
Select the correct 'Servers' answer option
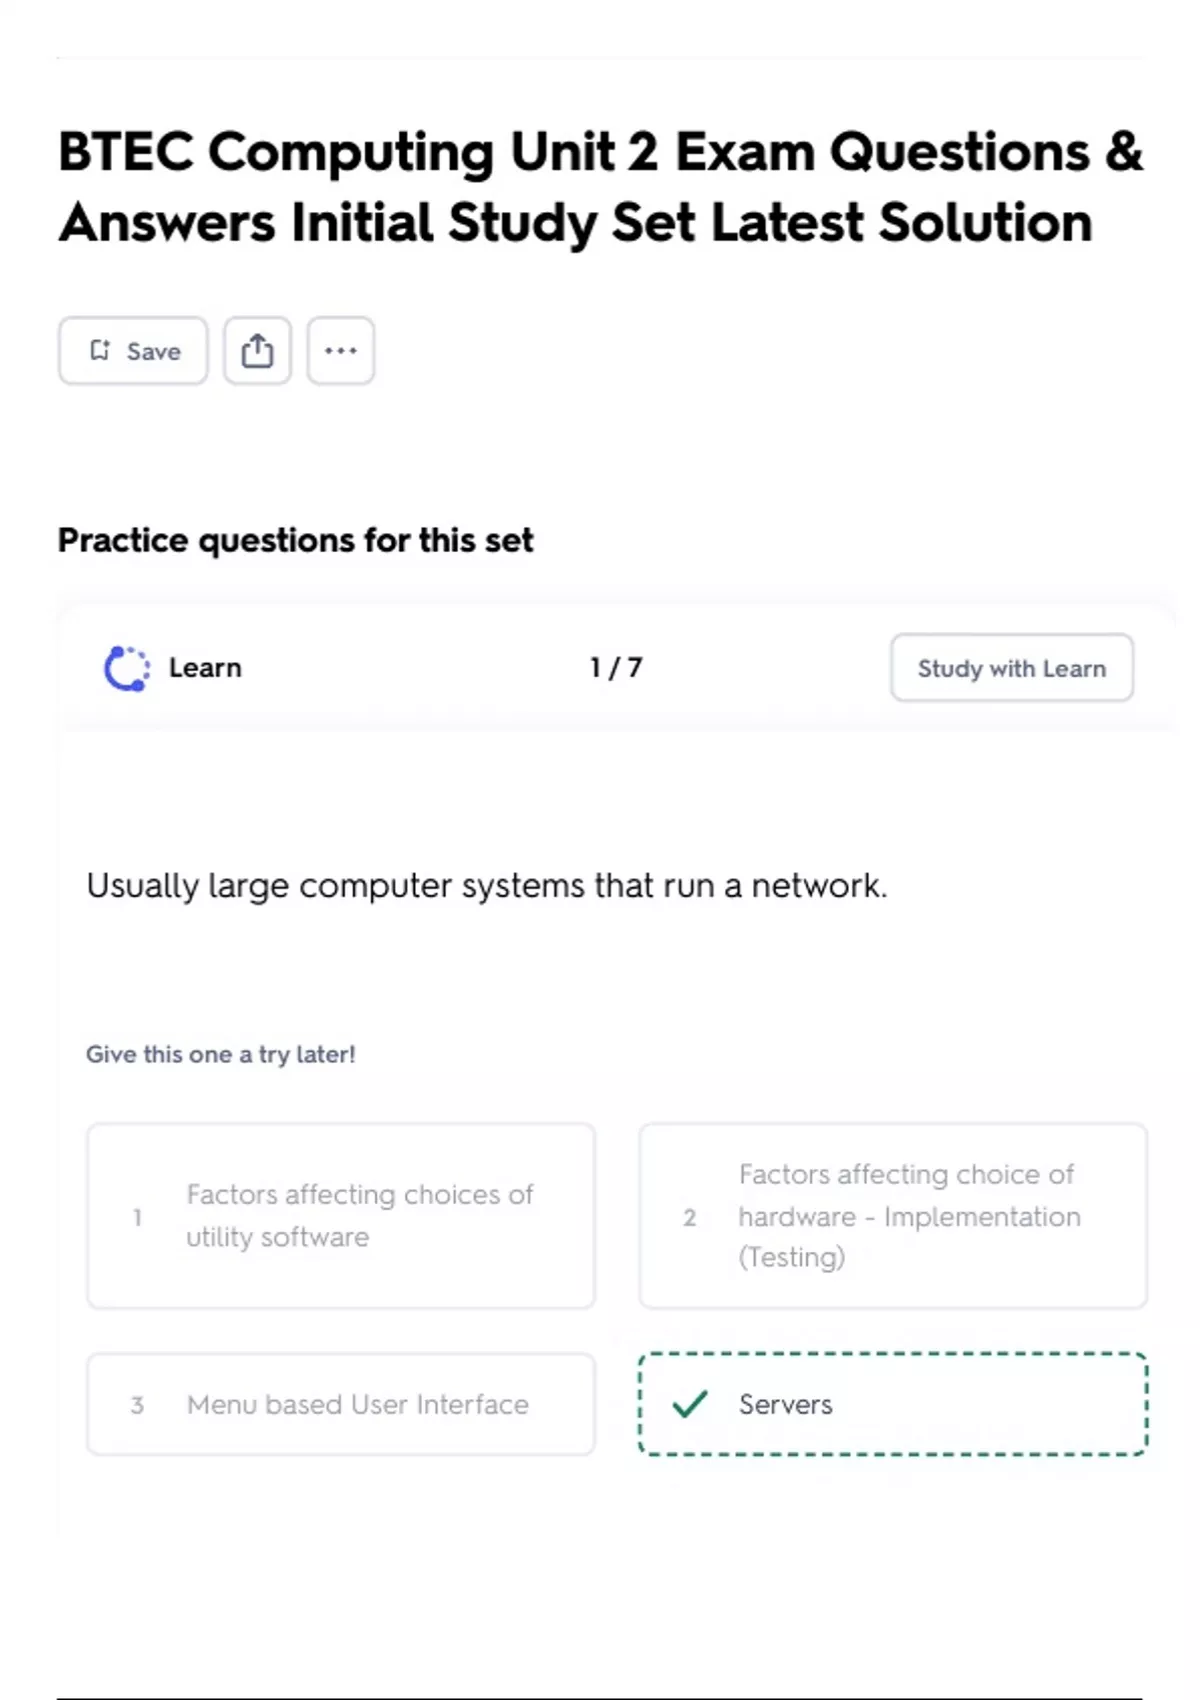[892, 1404]
